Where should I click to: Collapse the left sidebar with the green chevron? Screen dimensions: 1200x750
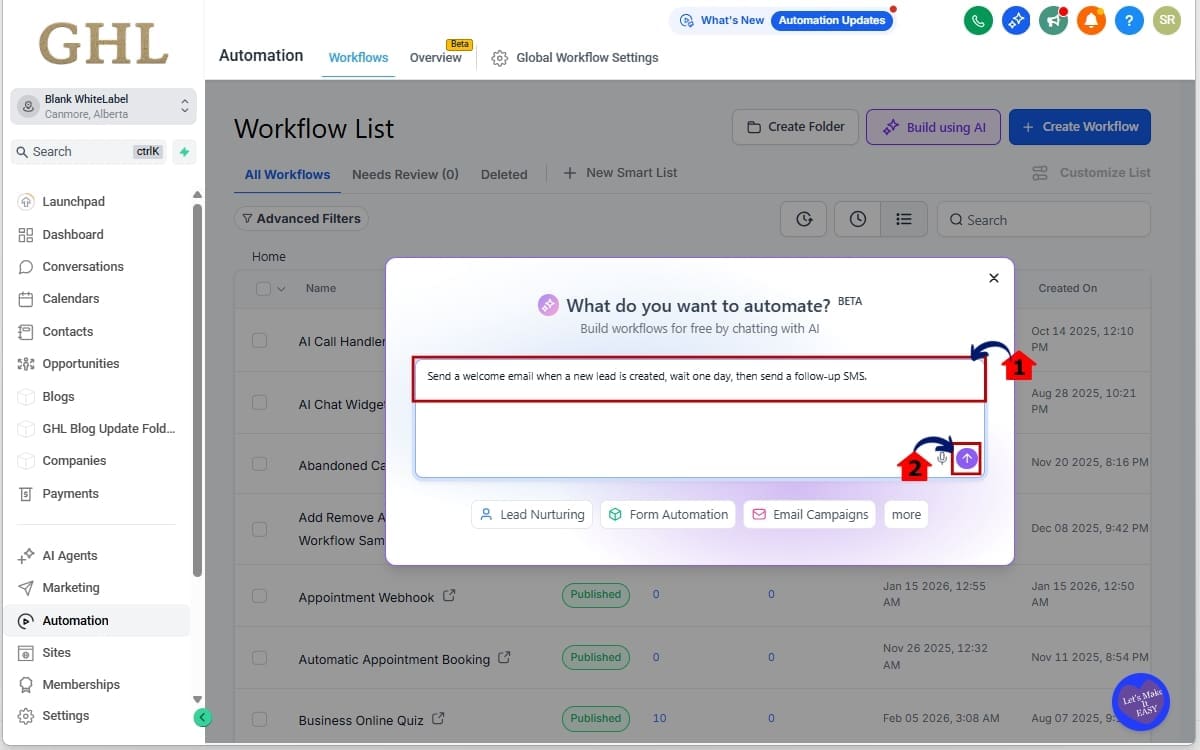point(203,717)
